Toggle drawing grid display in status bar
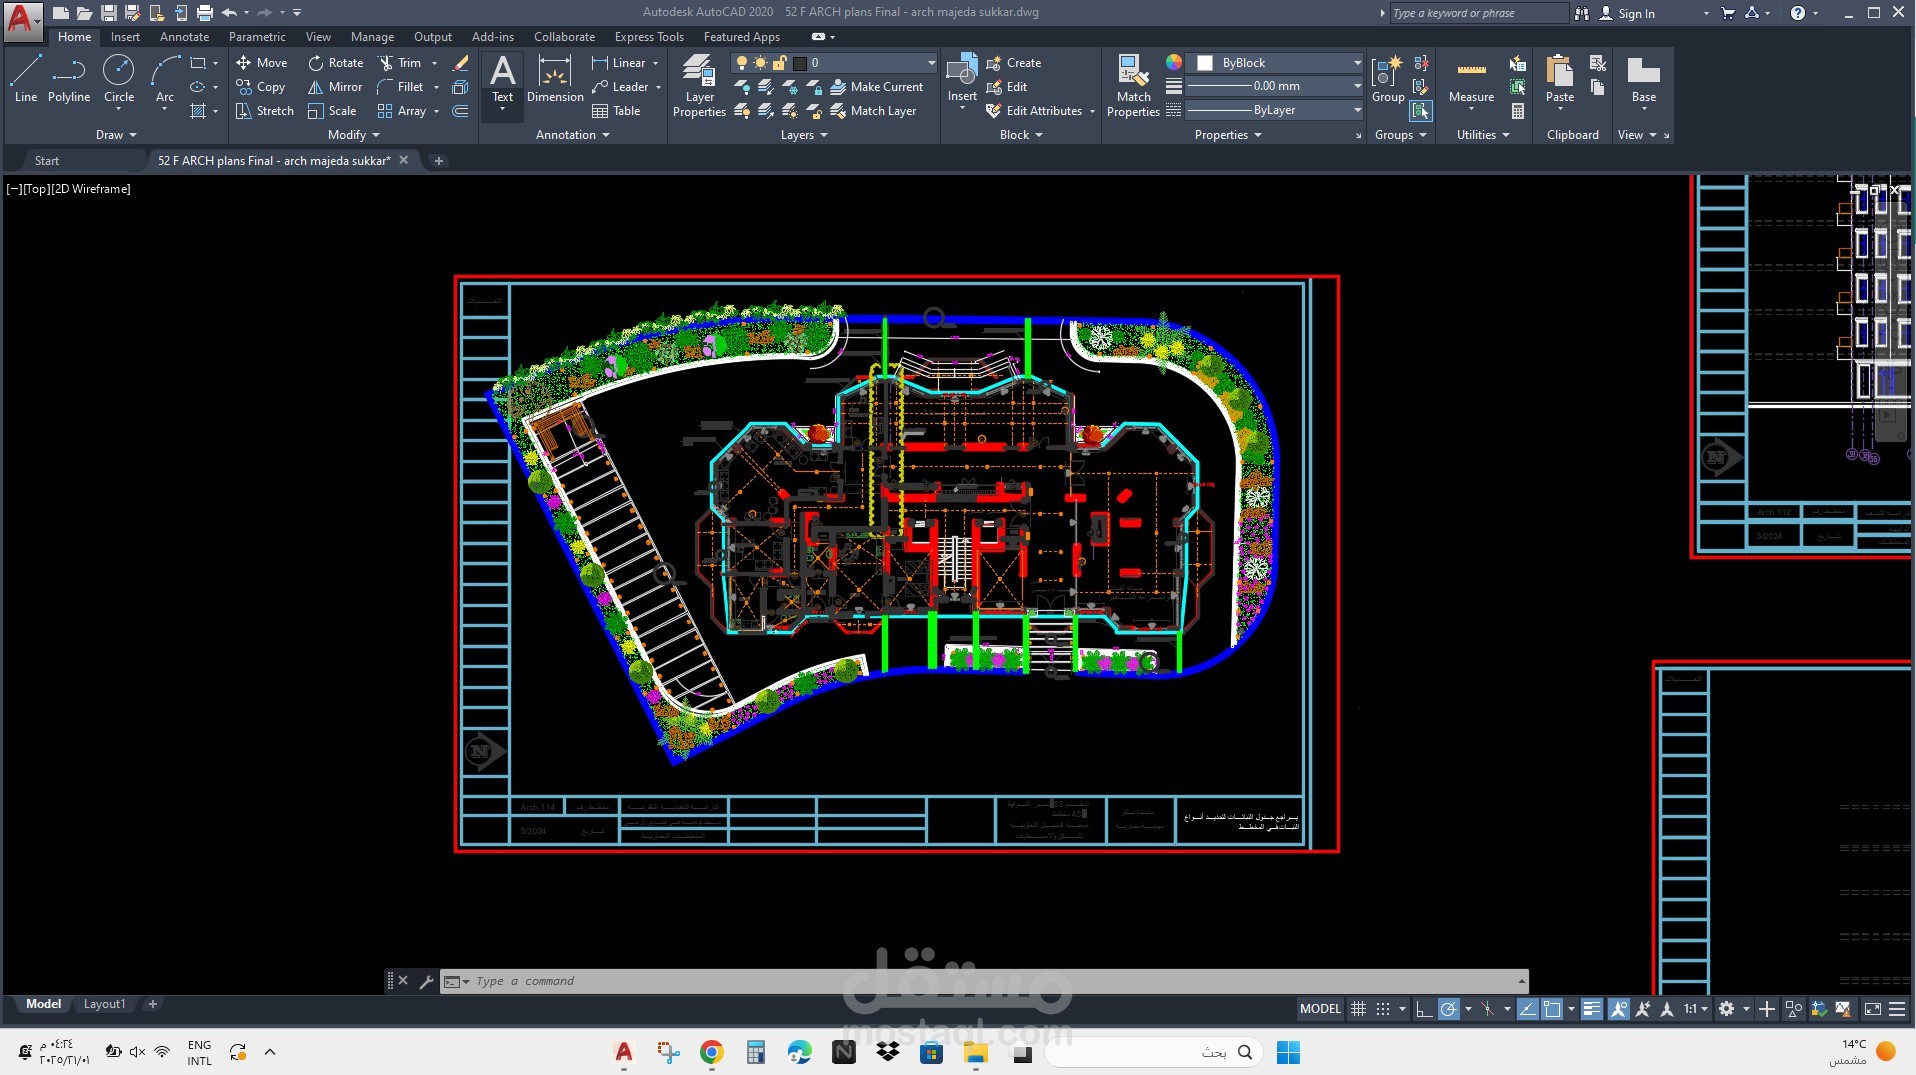 point(1358,1009)
